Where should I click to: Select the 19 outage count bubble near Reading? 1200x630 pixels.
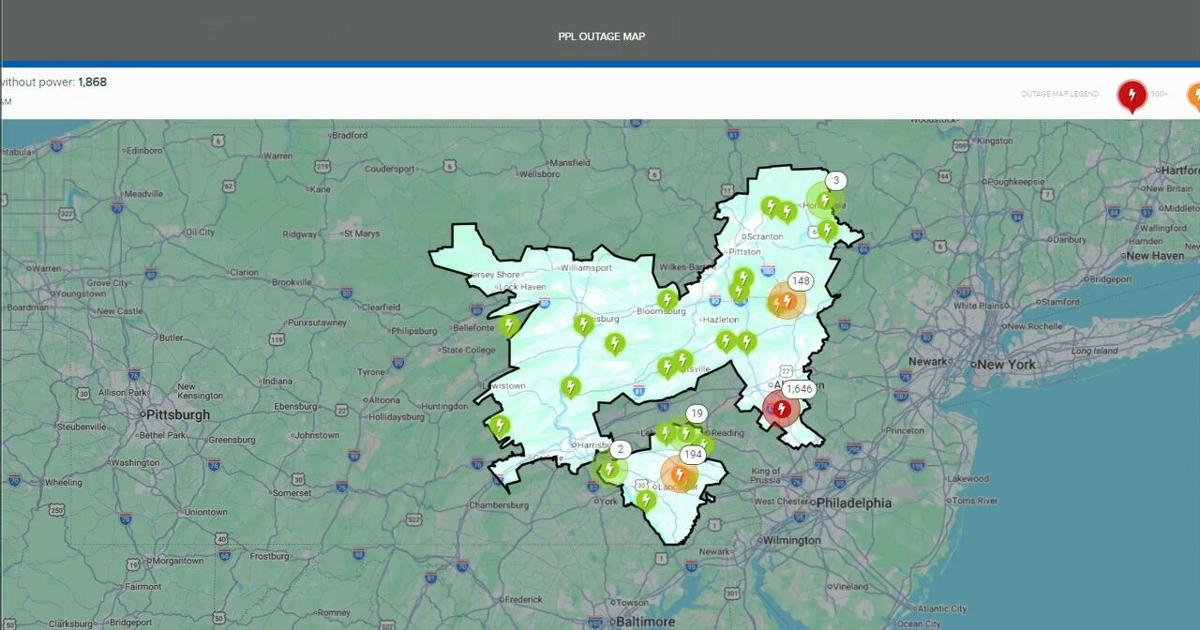[x=697, y=412]
